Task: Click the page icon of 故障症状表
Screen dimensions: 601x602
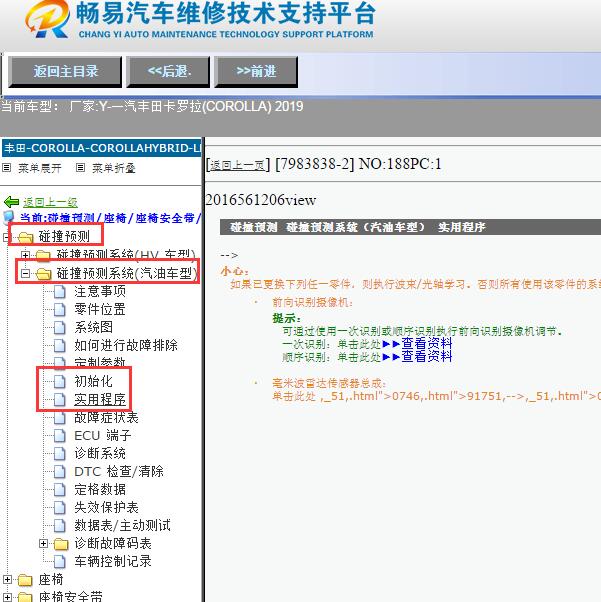Action: coord(60,417)
